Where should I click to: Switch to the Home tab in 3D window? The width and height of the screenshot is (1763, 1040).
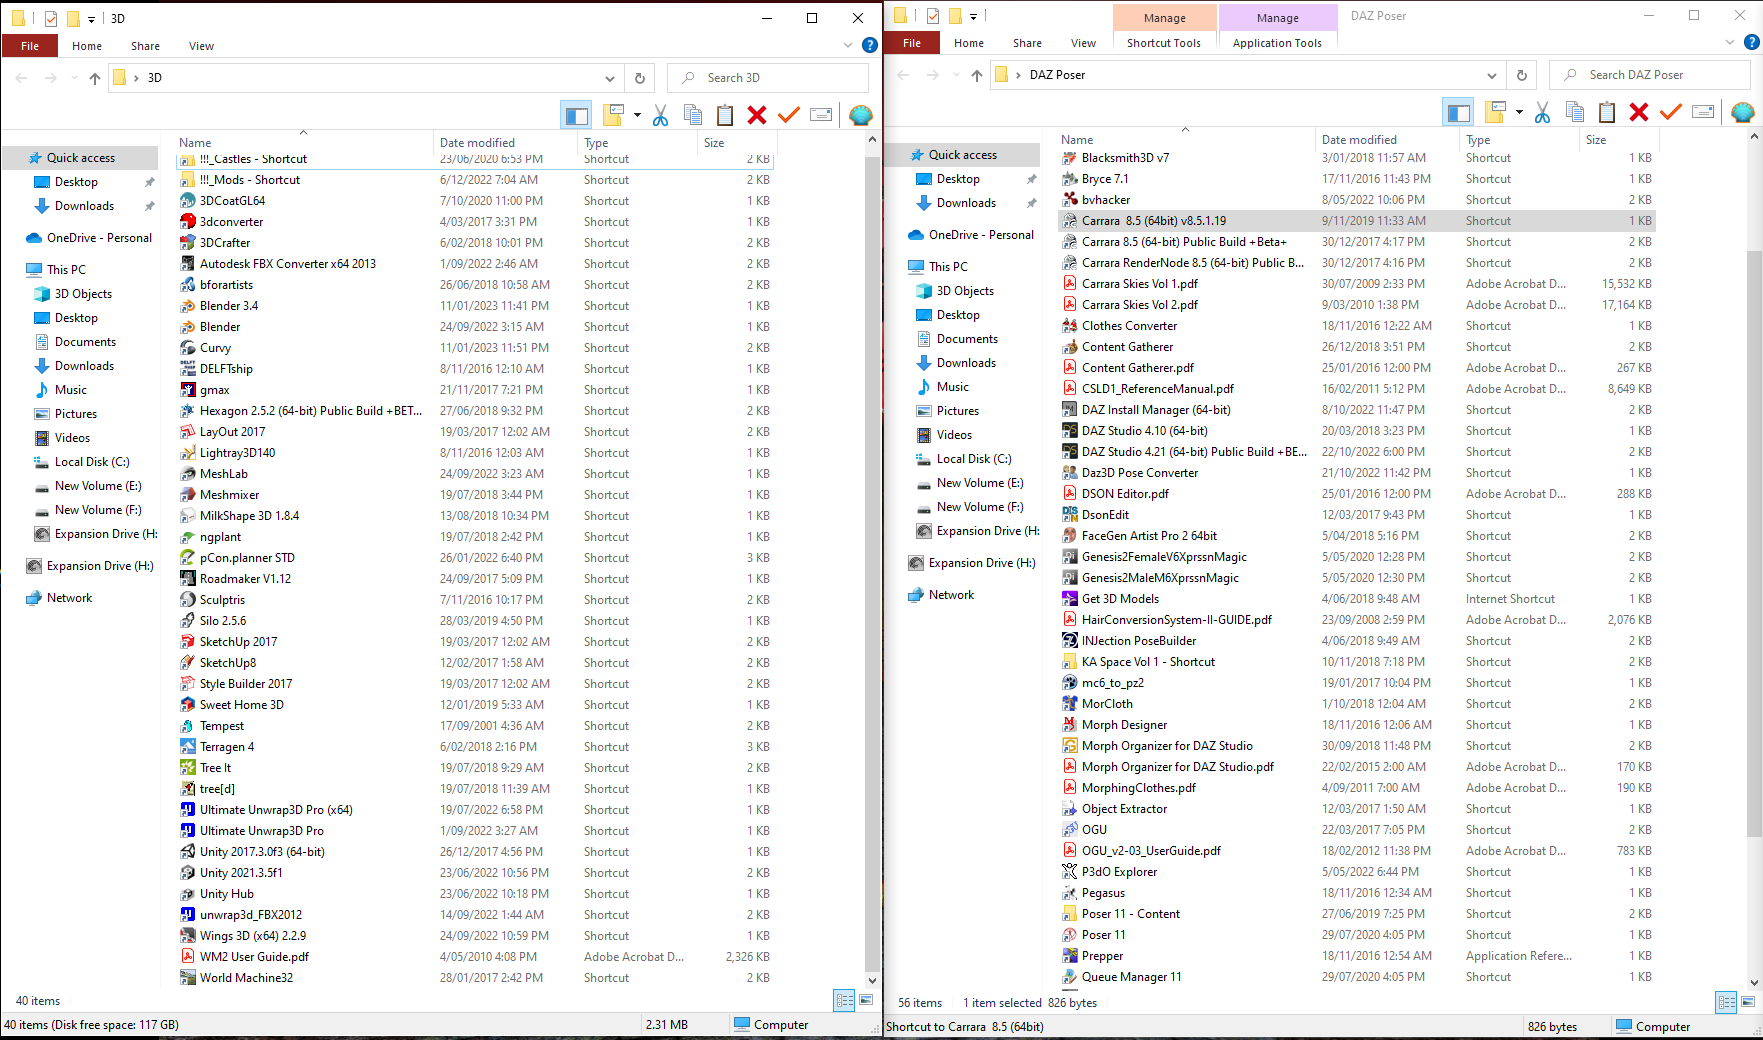(x=87, y=45)
